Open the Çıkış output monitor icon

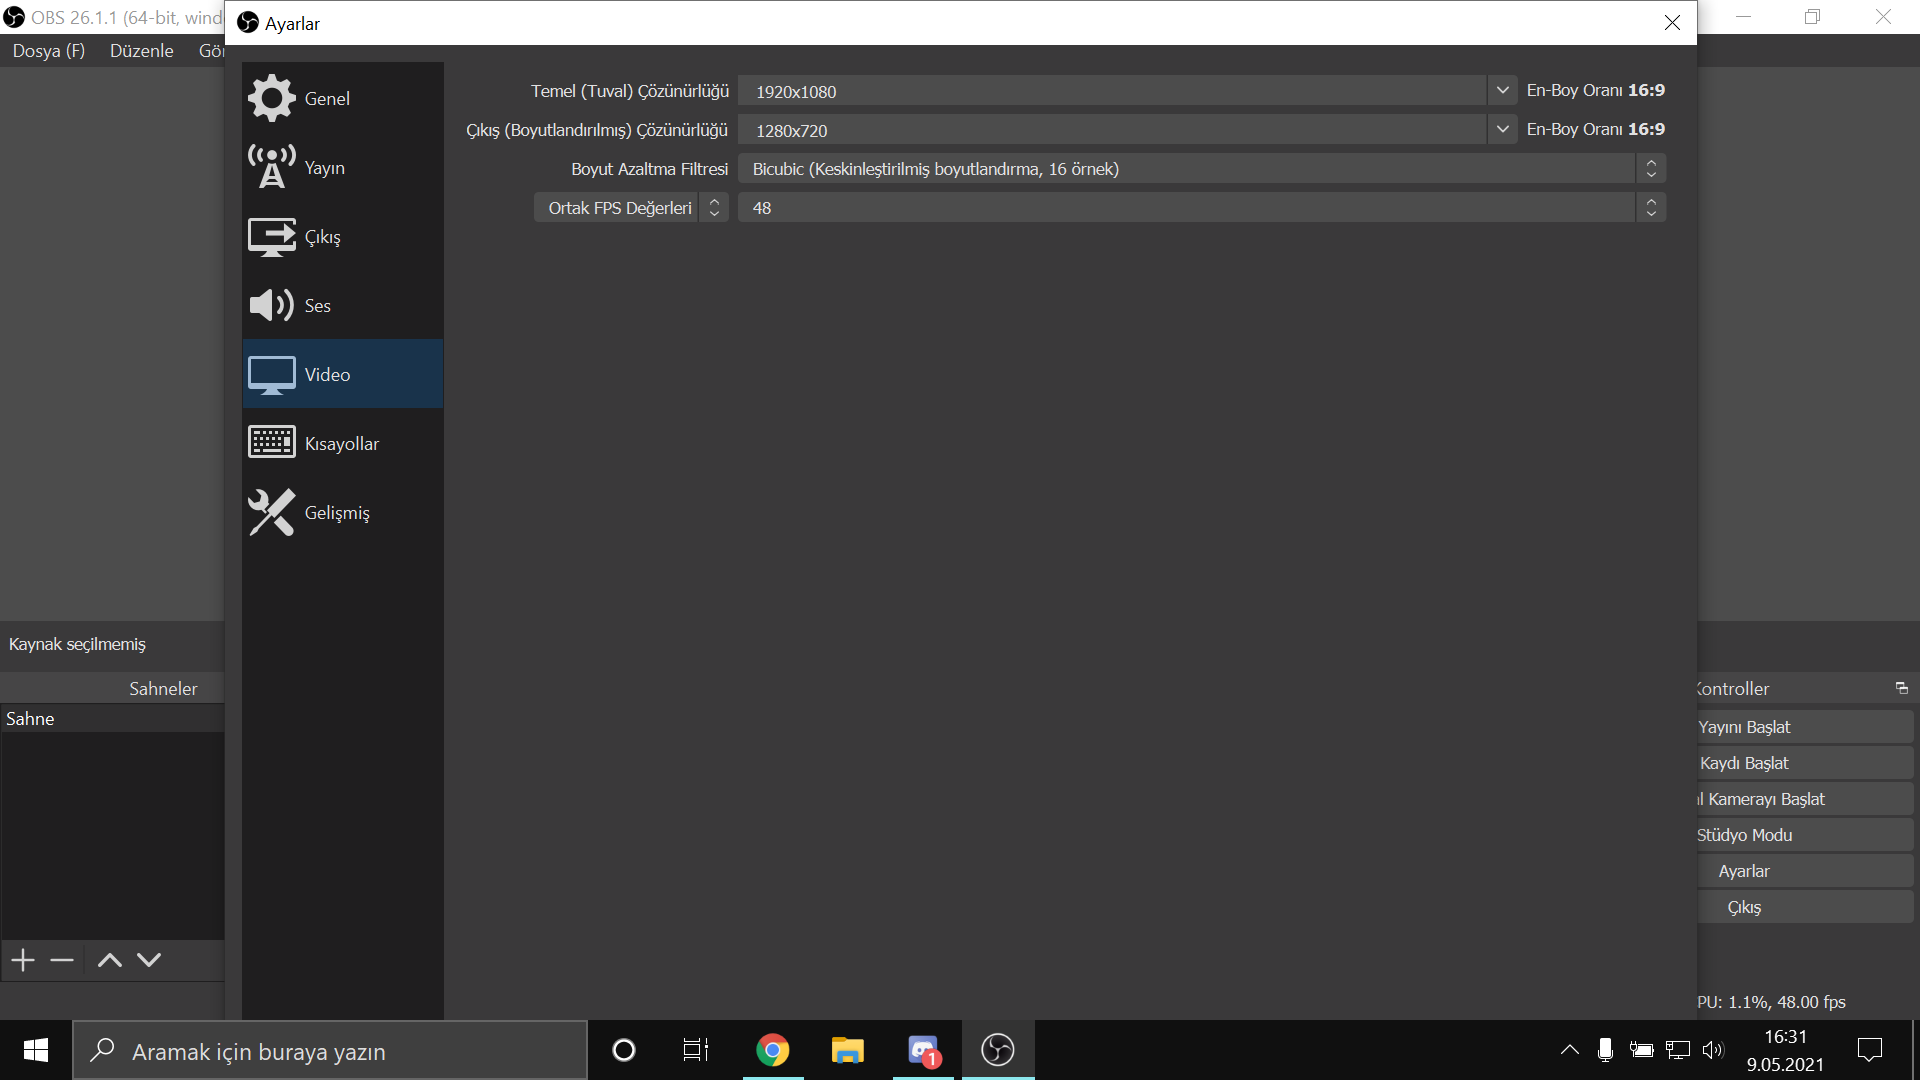(x=271, y=236)
